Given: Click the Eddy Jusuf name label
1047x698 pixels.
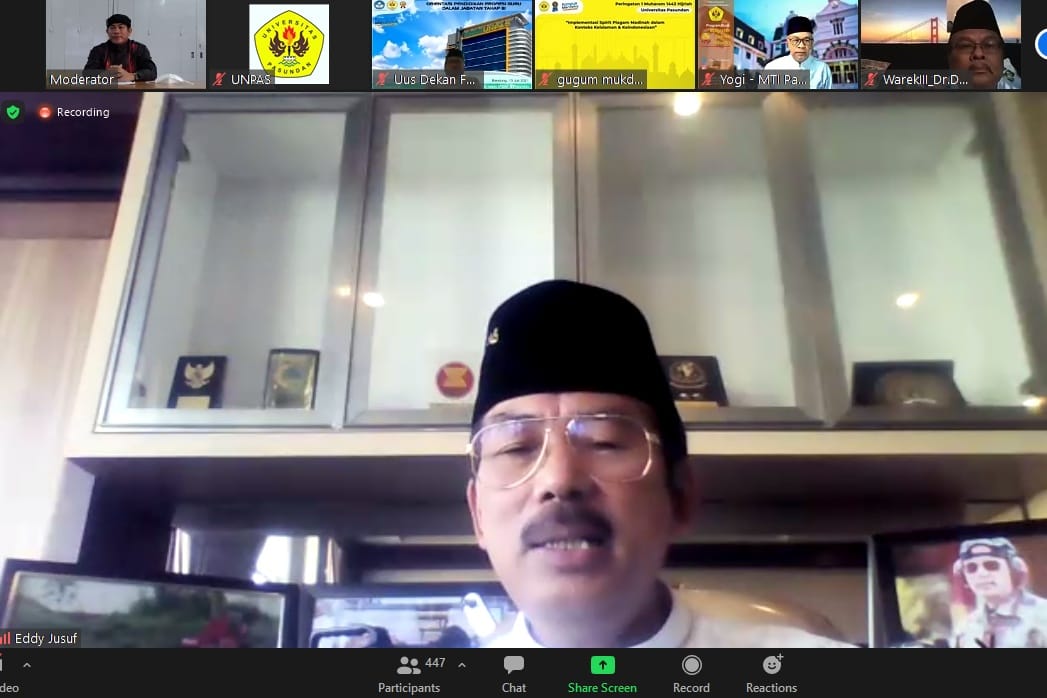Looking at the screenshot, I should [x=46, y=638].
